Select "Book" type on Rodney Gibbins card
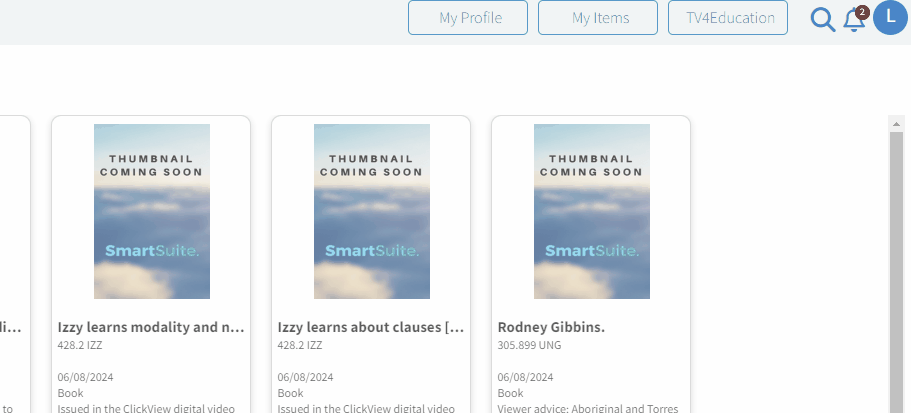The width and height of the screenshot is (911, 413). pyautogui.click(x=511, y=393)
